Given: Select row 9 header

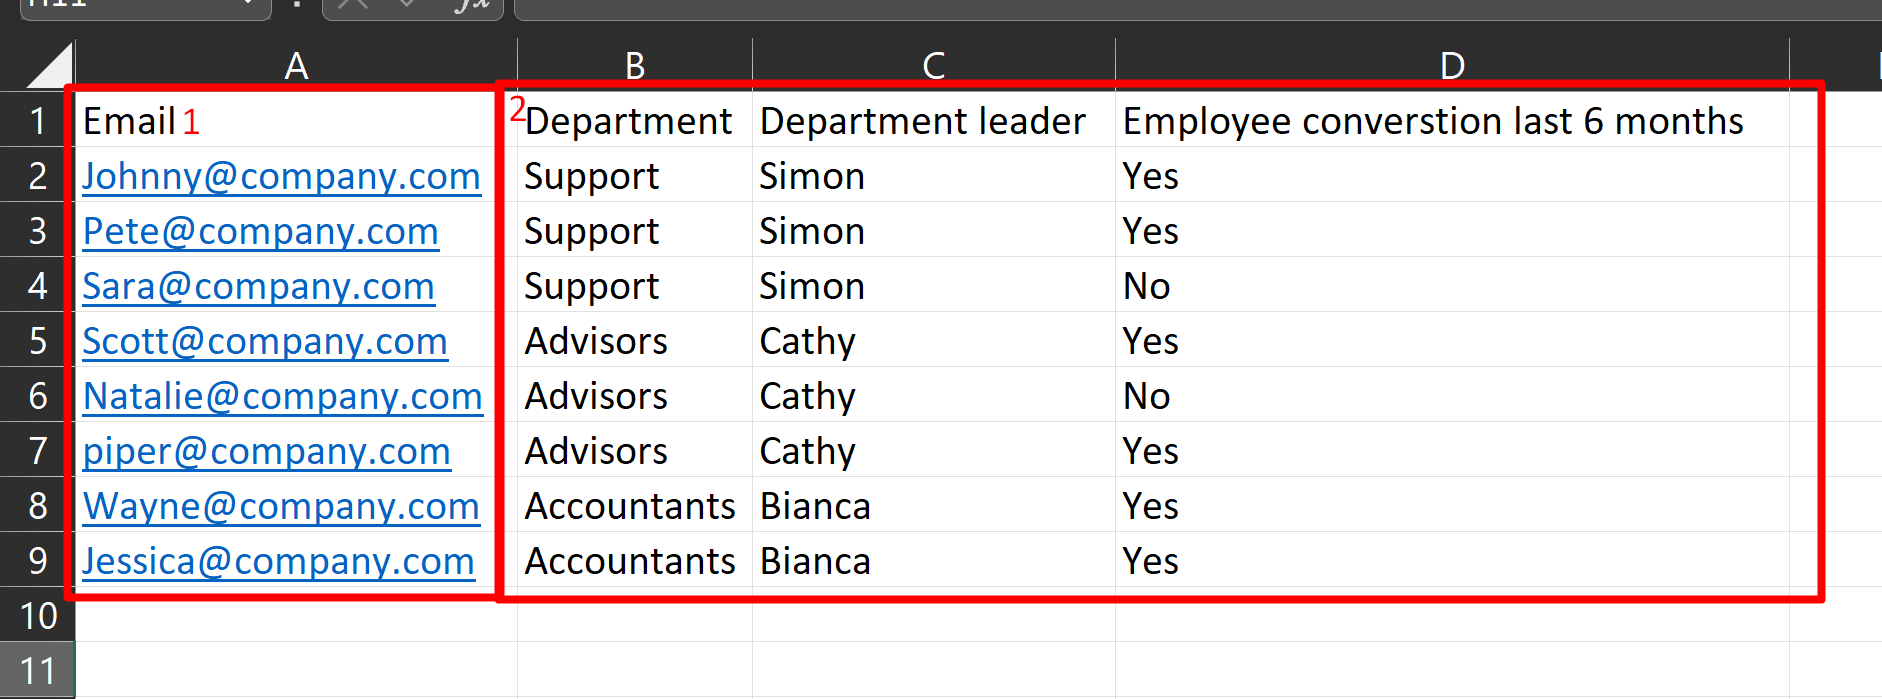Looking at the screenshot, I should click(x=37, y=560).
